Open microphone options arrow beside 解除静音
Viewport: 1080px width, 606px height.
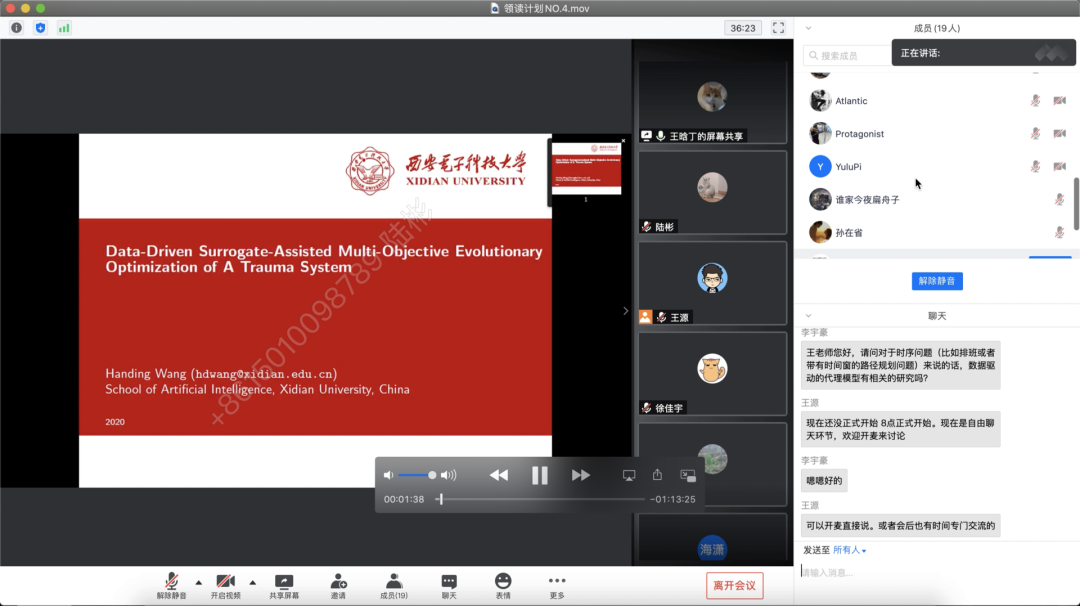pyautogui.click(x=198, y=583)
